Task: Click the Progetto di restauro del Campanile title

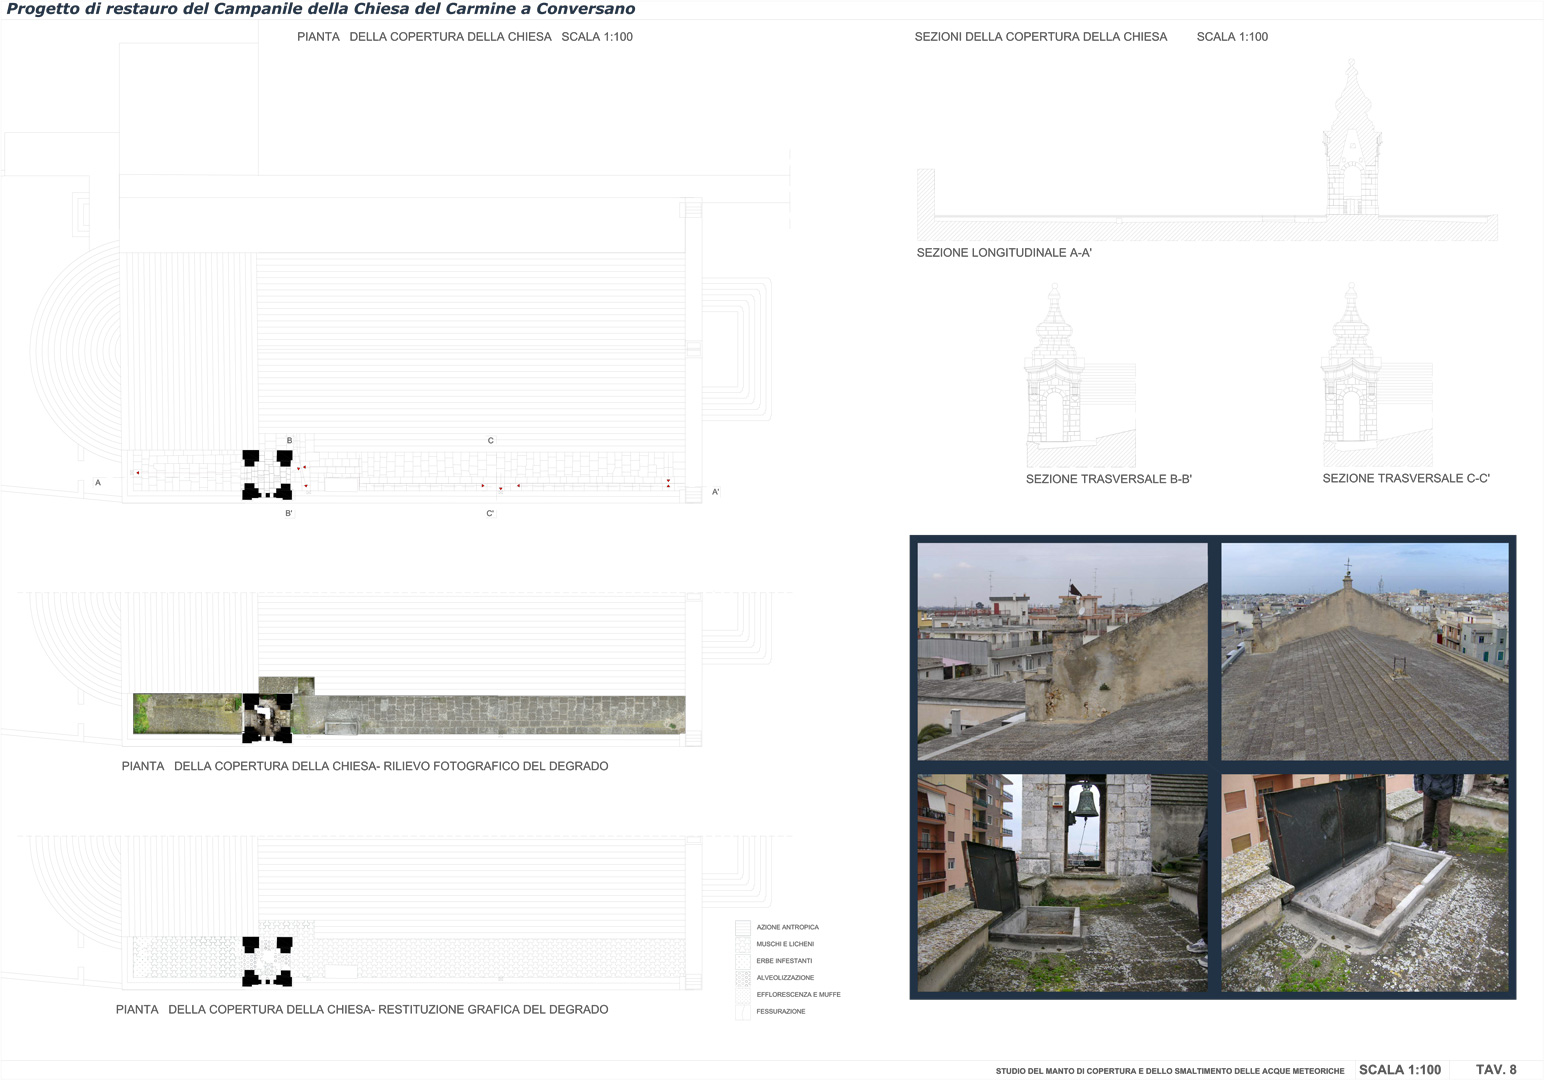Action: (x=321, y=9)
